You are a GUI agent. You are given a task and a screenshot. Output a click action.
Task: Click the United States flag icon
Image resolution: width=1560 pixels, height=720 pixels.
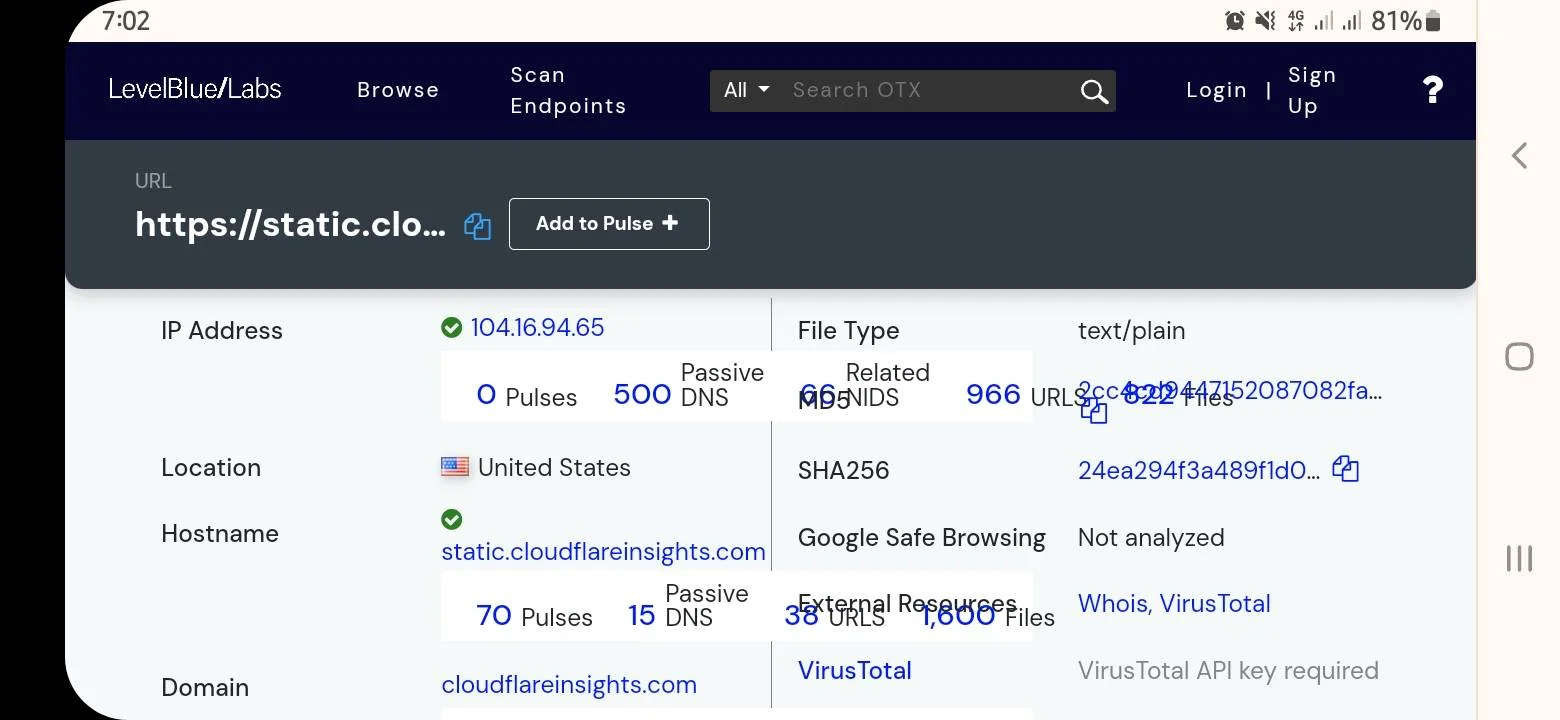(455, 467)
